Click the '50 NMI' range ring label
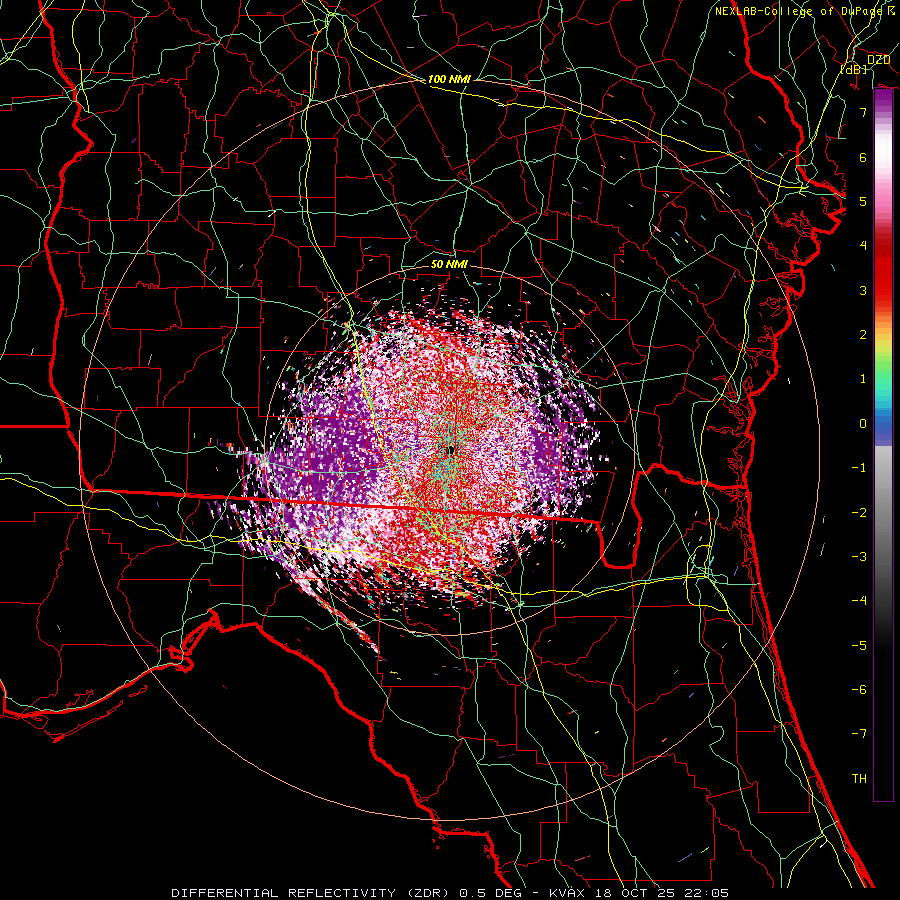 coord(449,264)
